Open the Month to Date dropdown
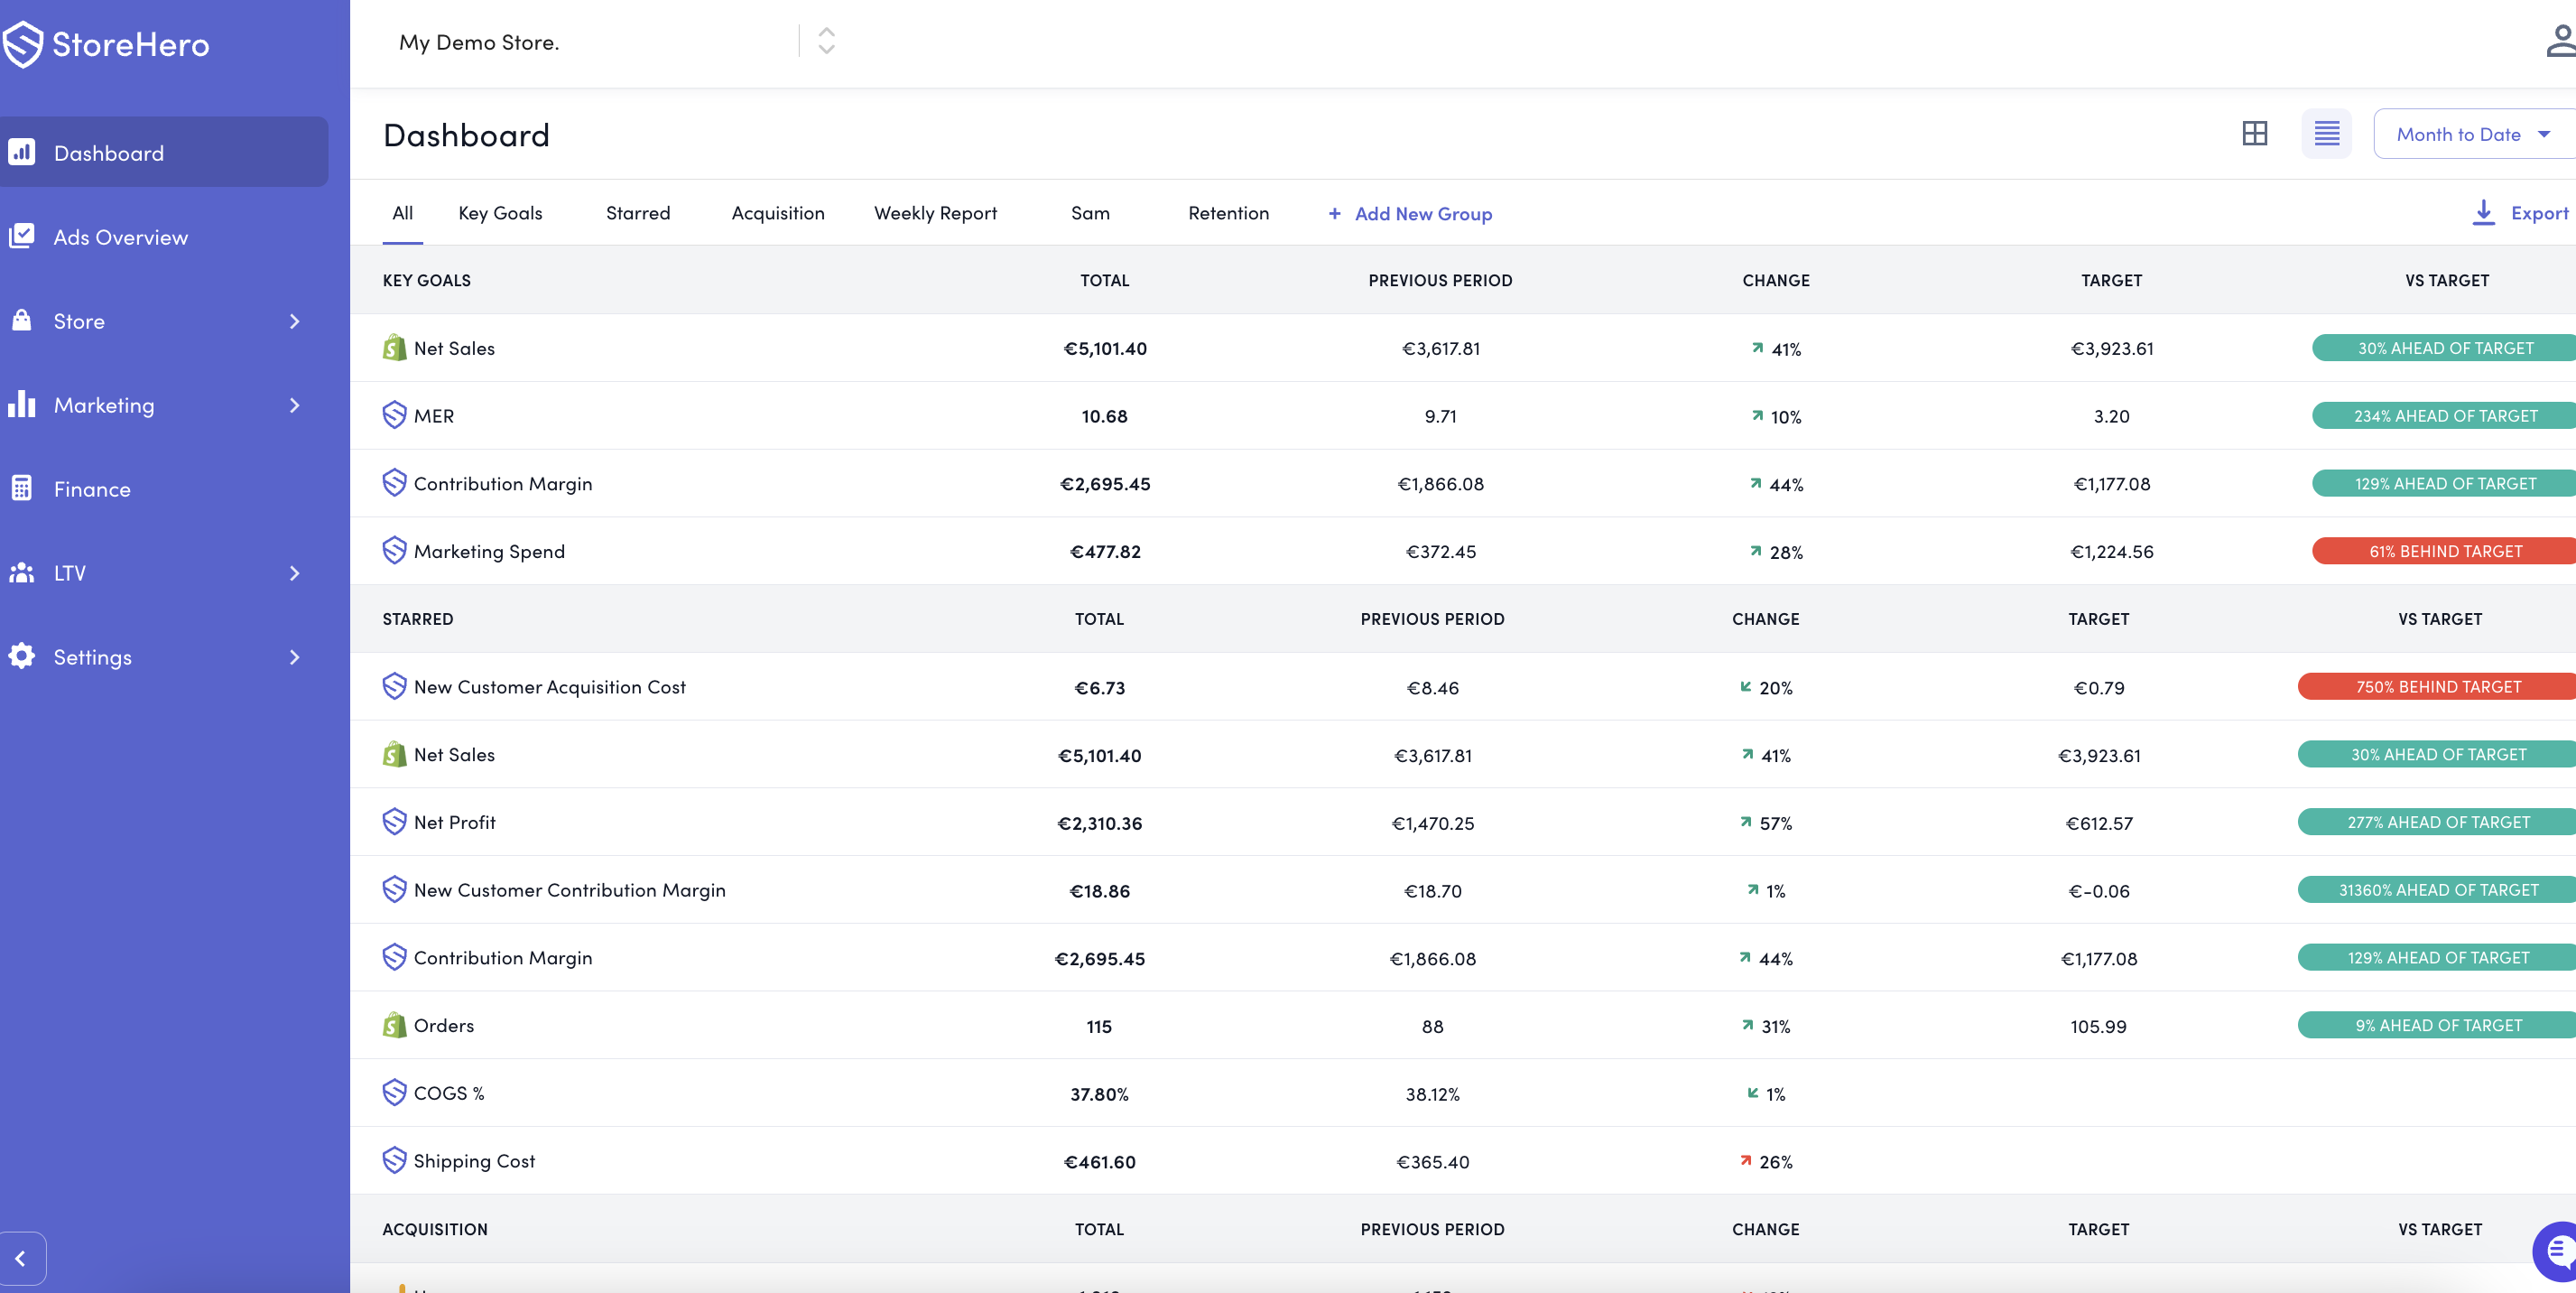Screen dimensions: 2576x1293 2474,134
